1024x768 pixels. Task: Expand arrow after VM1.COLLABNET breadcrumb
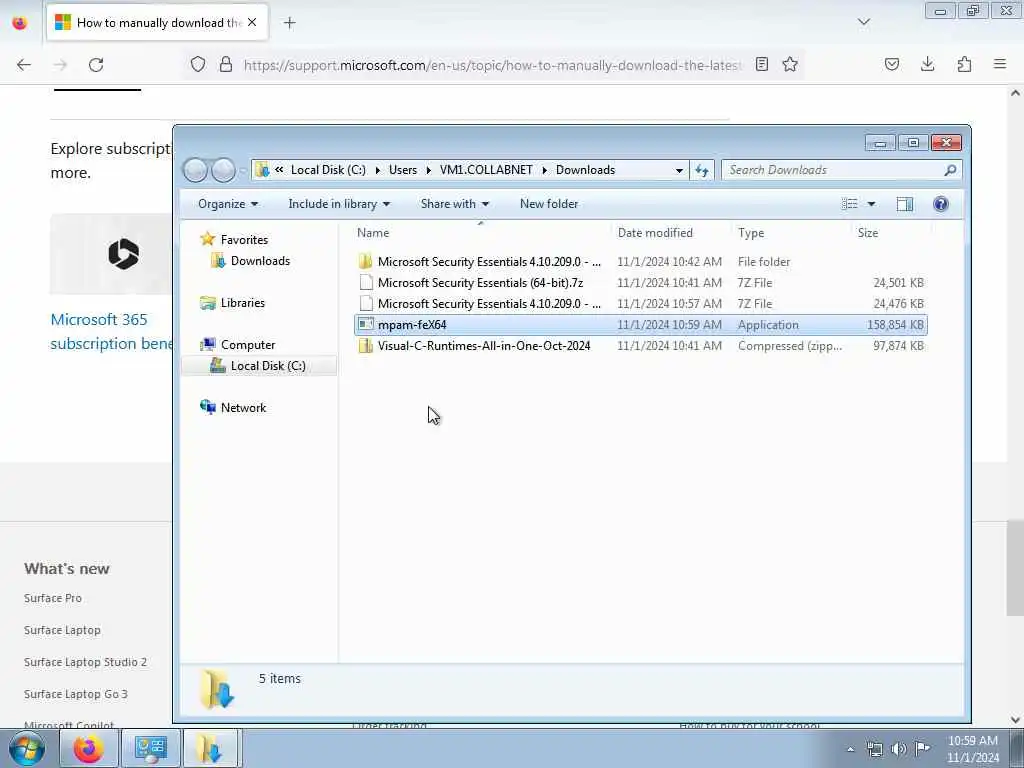click(545, 170)
